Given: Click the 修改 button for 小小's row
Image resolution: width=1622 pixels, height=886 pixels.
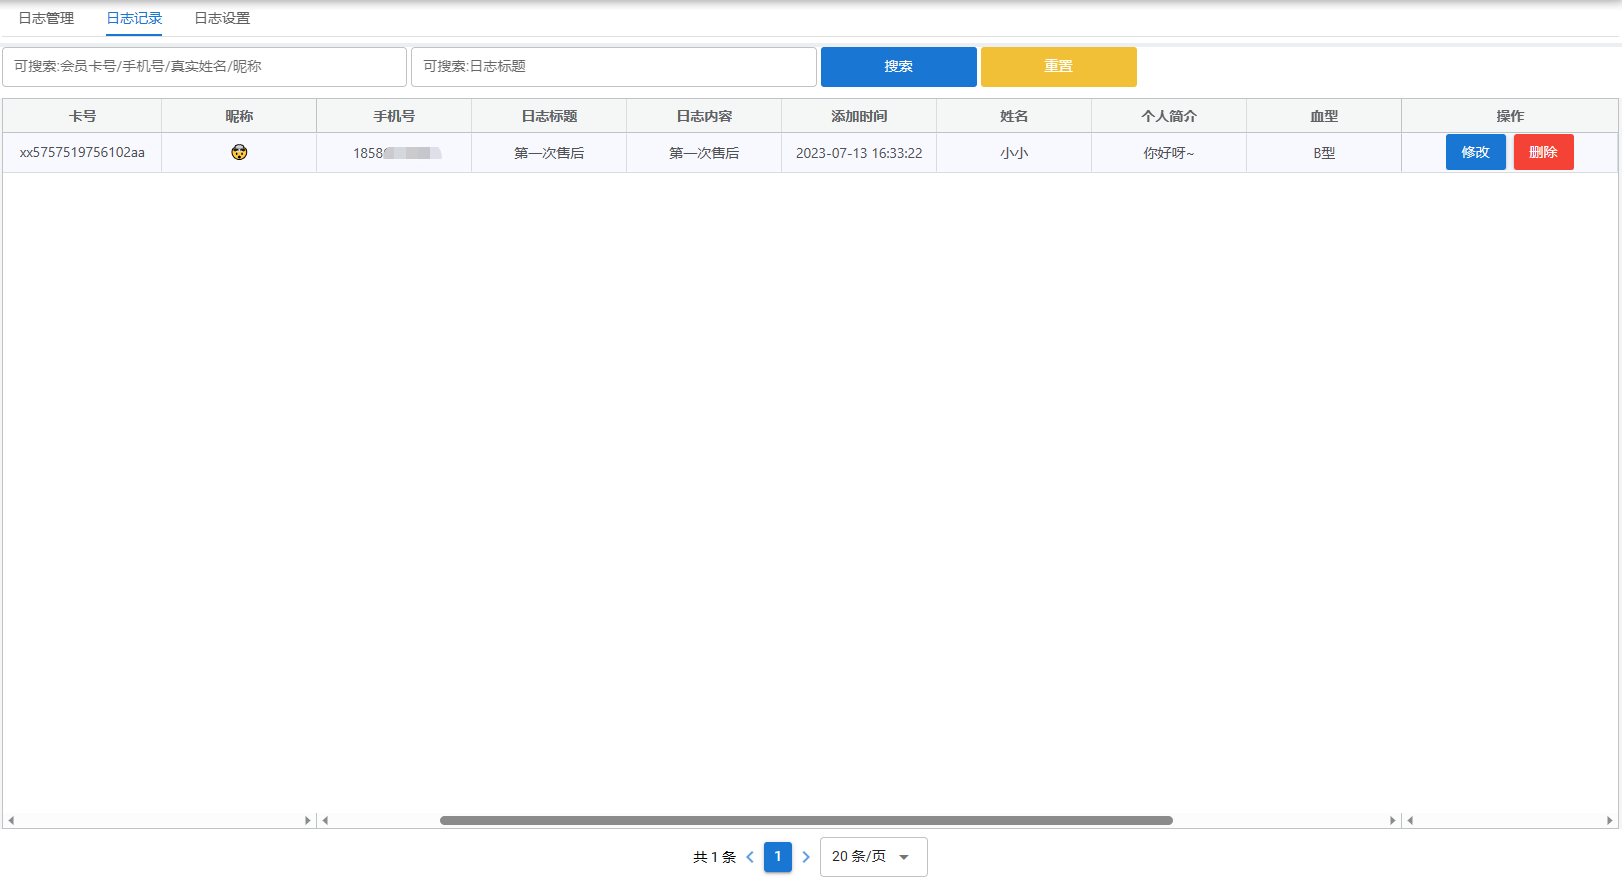Looking at the screenshot, I should point(1476,152).
